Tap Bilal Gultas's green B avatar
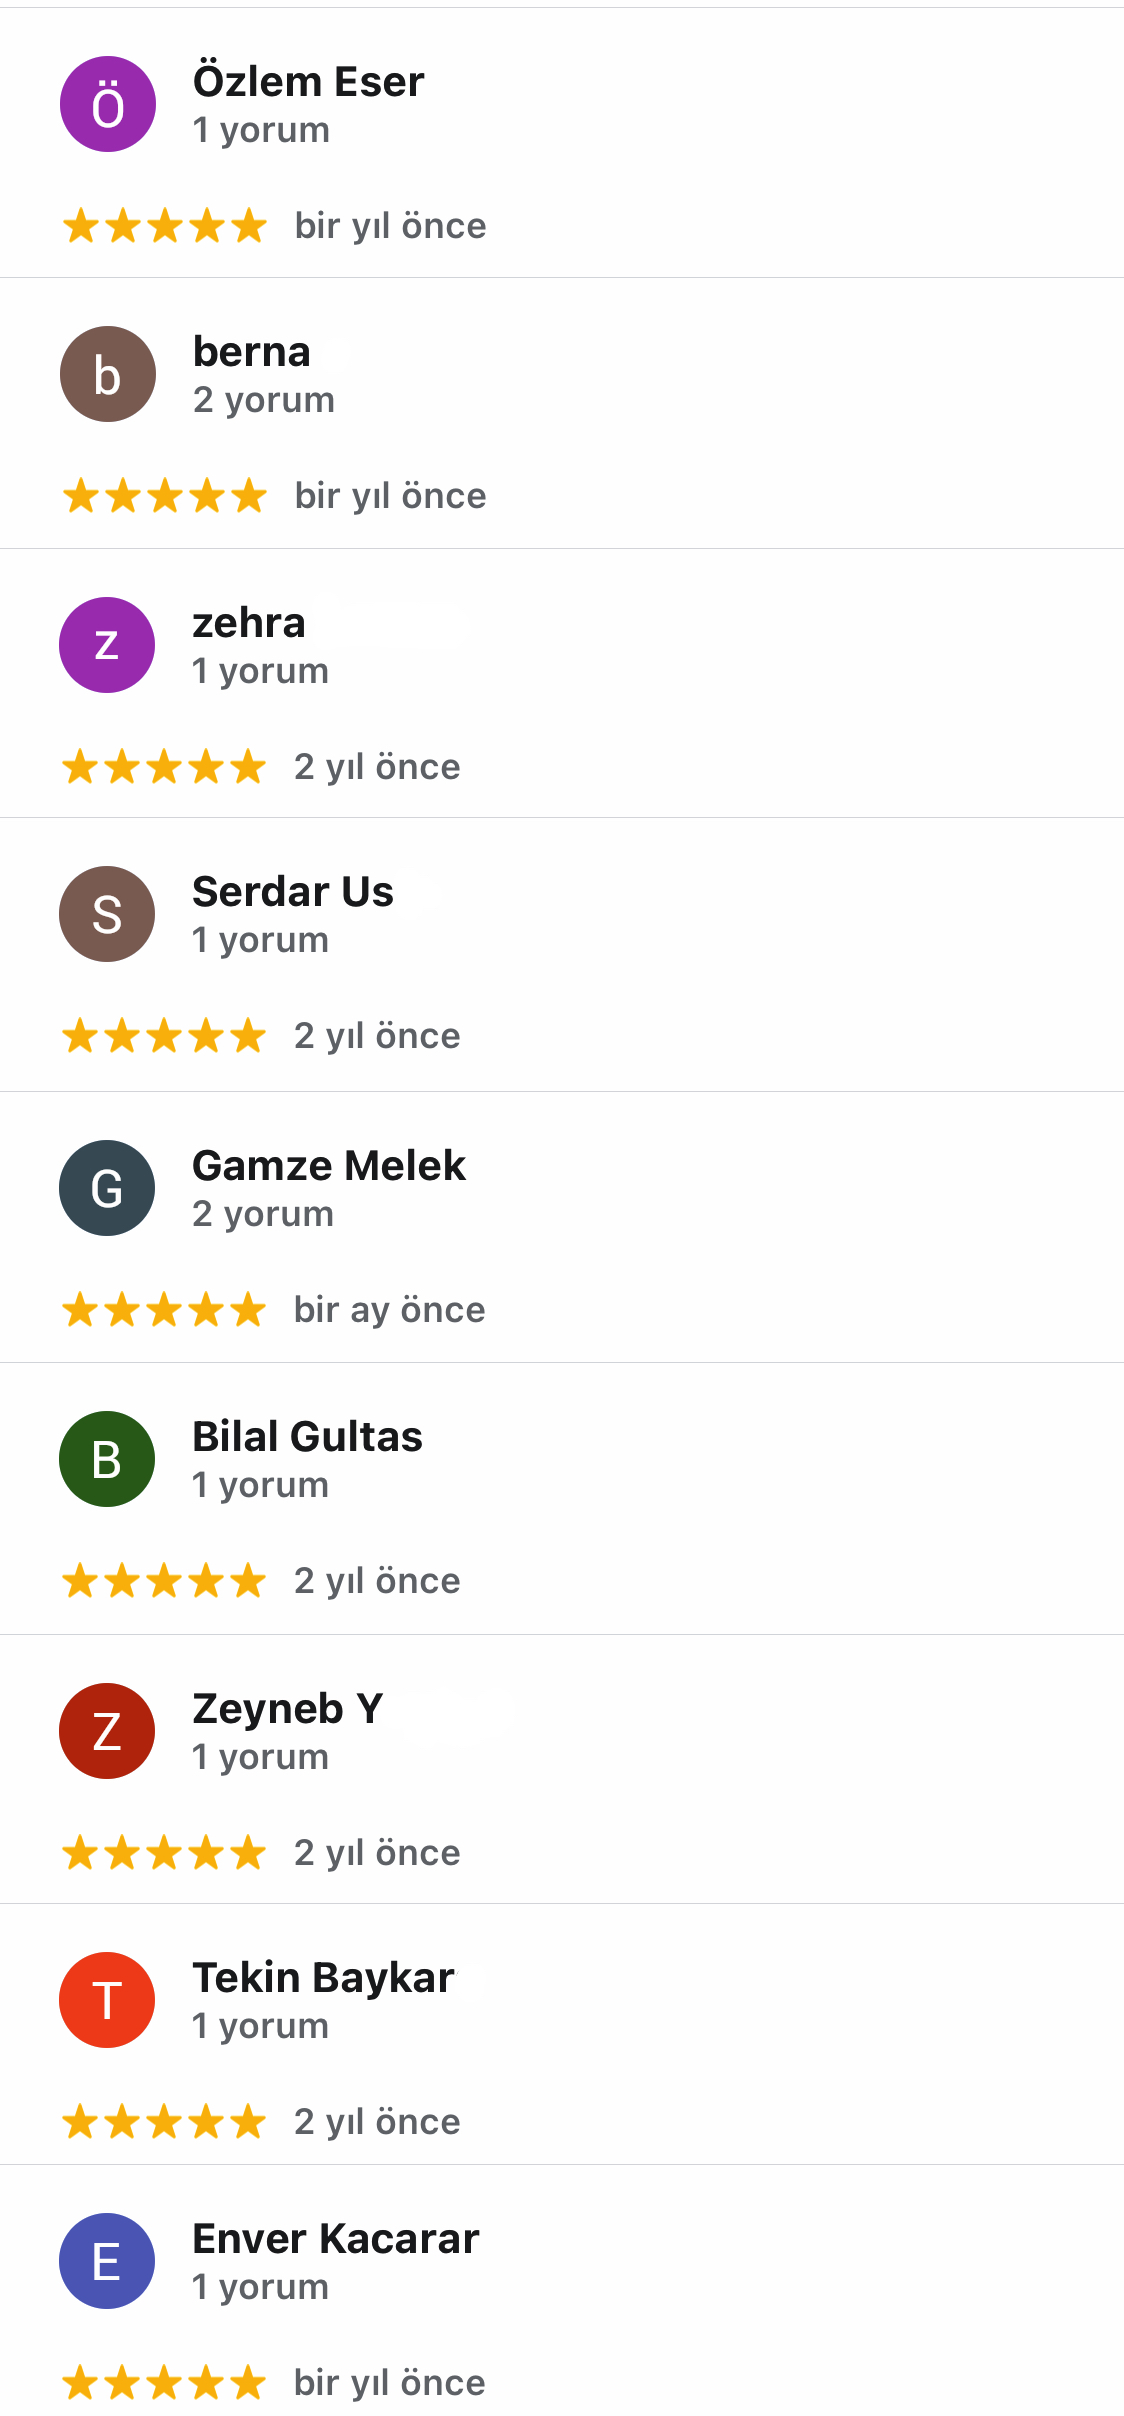This screenshot has width=1124, height=2416. pyautogui.click(x=107, y=1459)
